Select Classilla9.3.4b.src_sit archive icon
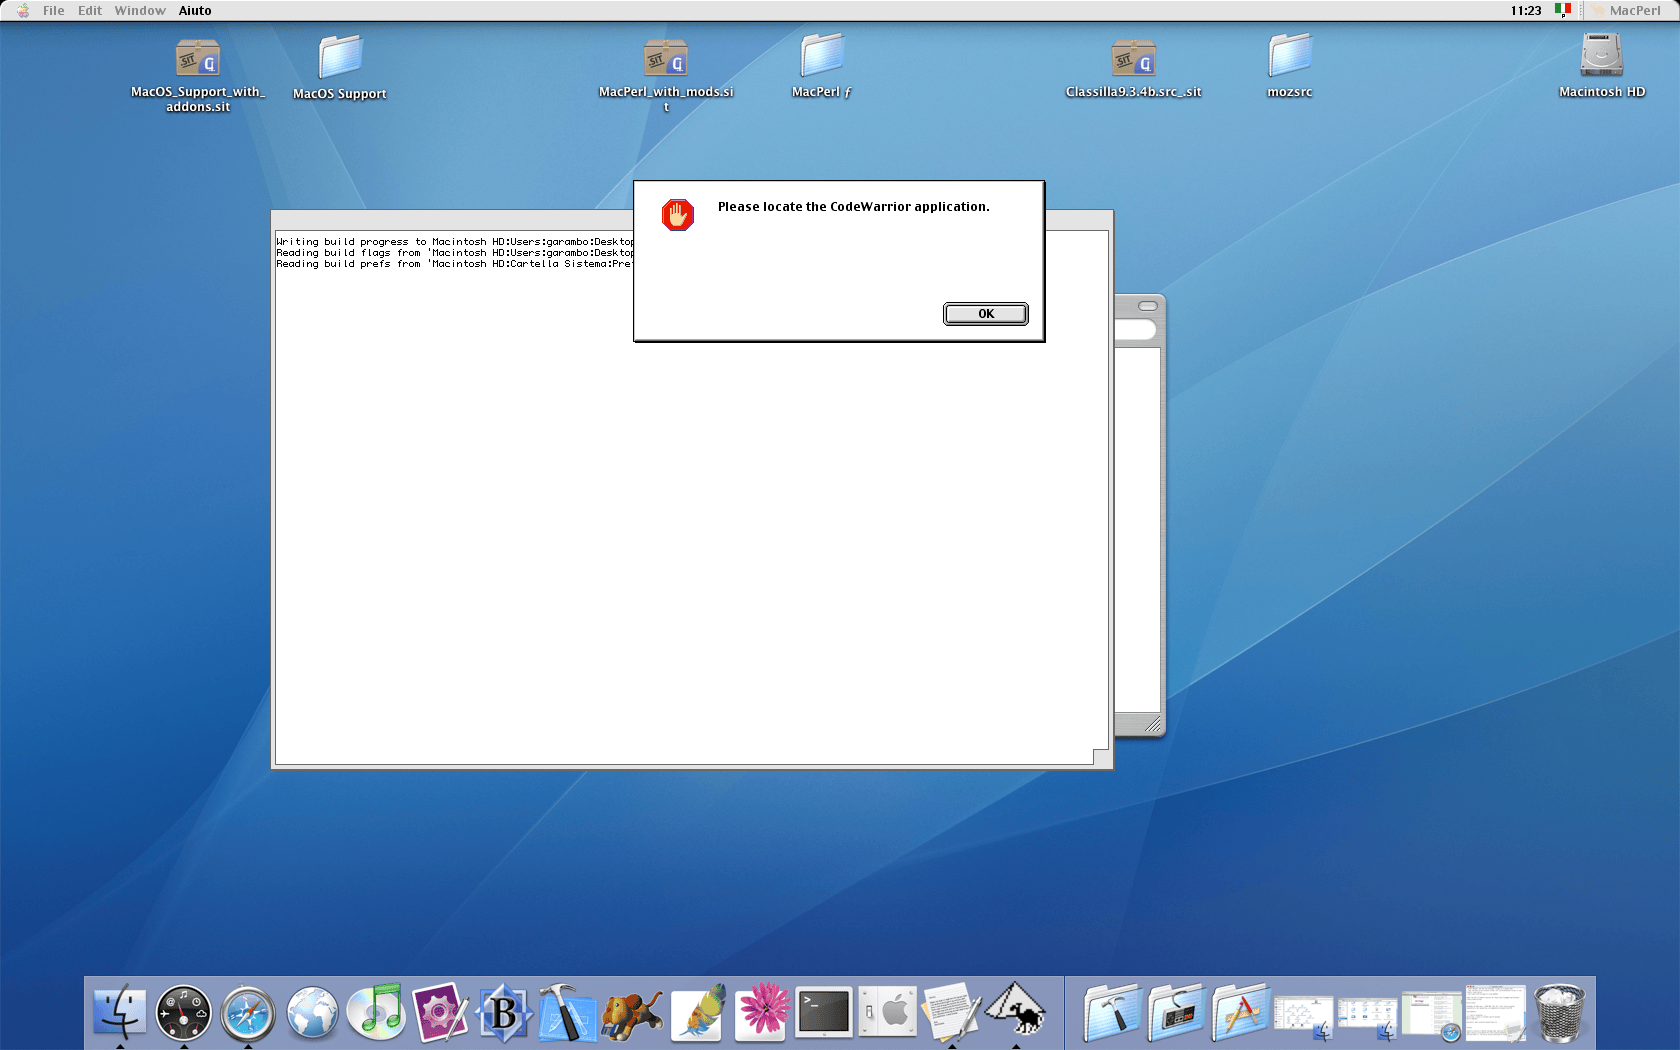Viewport: 1680px width, 1050px height. pyautogui.click(x=1134, y=59)
